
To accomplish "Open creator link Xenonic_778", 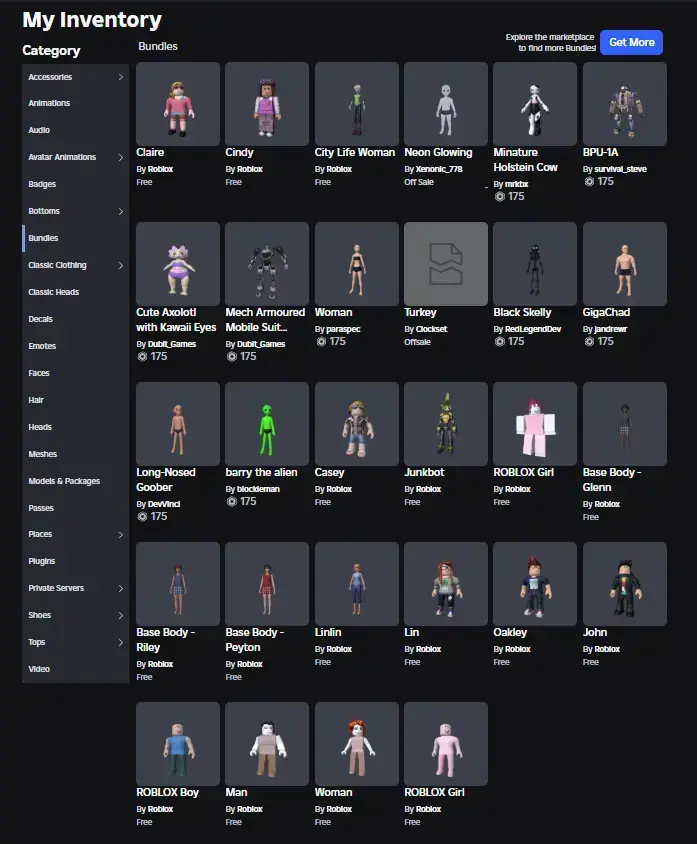I will (439, 169).
